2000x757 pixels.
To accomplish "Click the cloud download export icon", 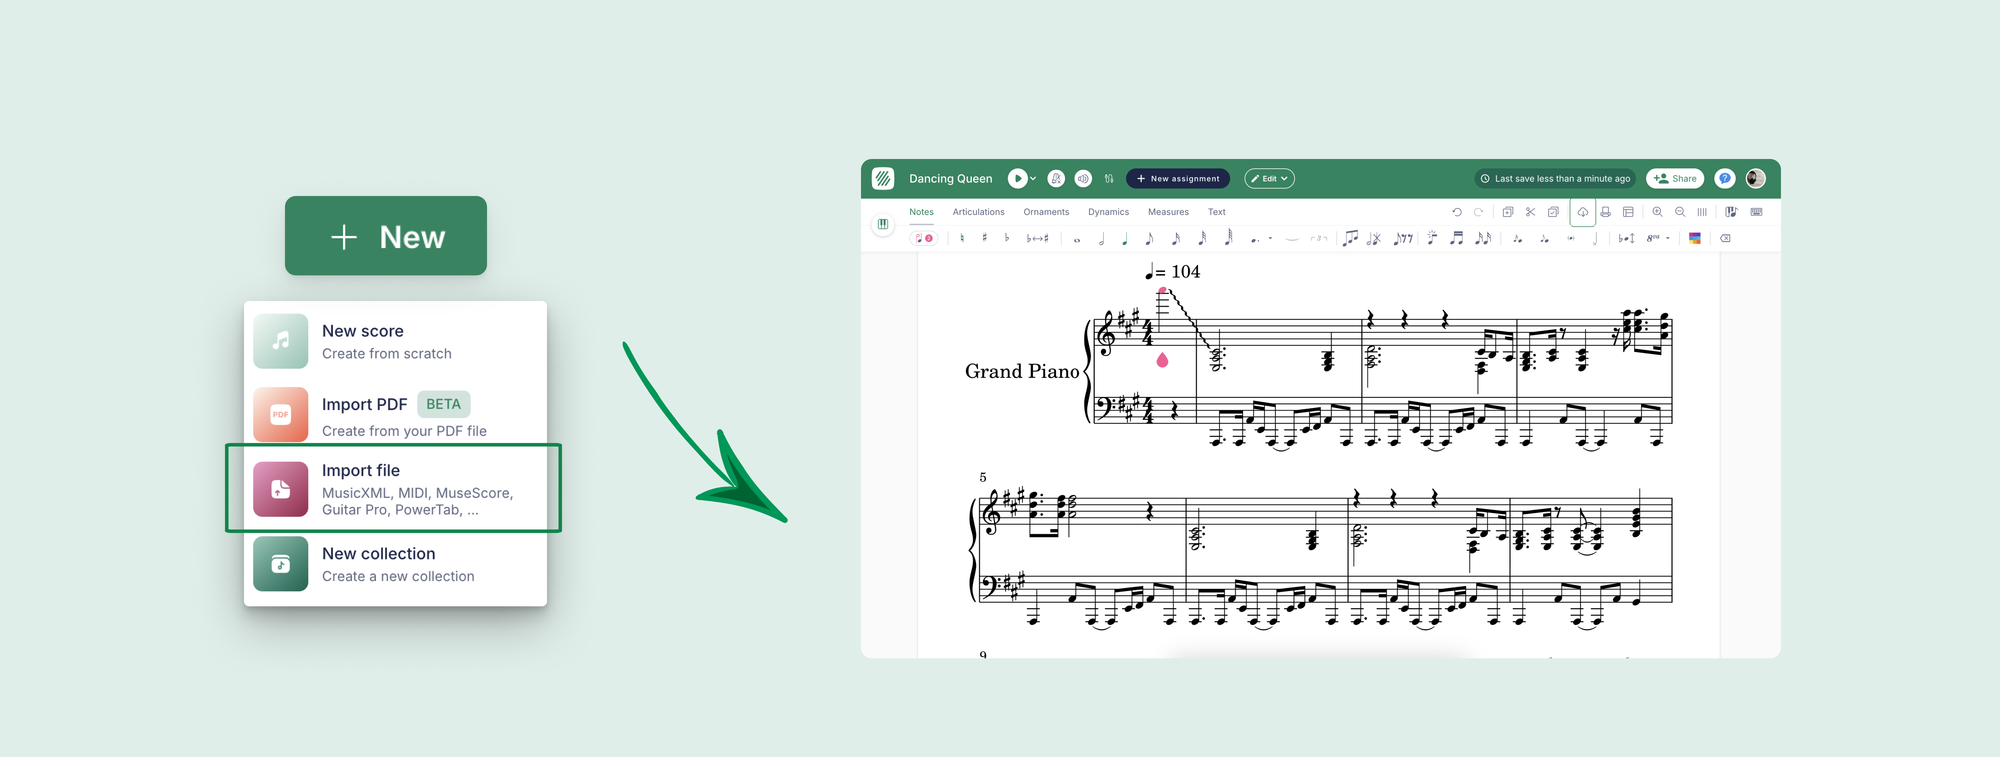I will pyautogui.click(x=1582, y=212).
